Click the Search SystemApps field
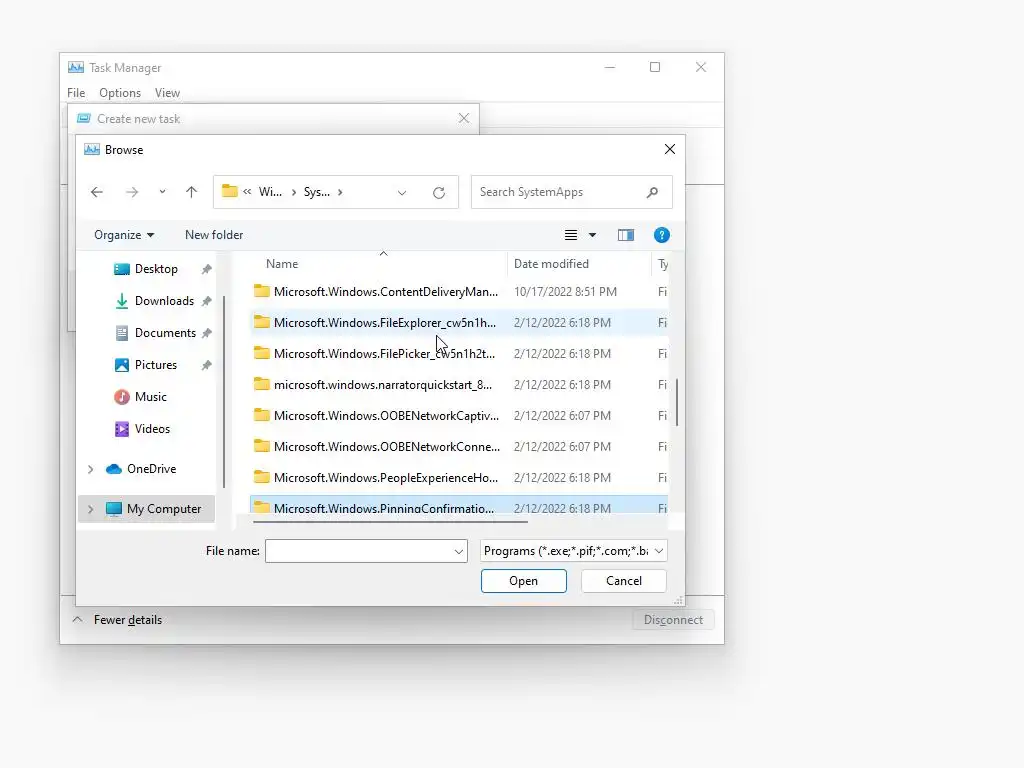This screenshot has width=1024, height=768. (x=571, y=192)
